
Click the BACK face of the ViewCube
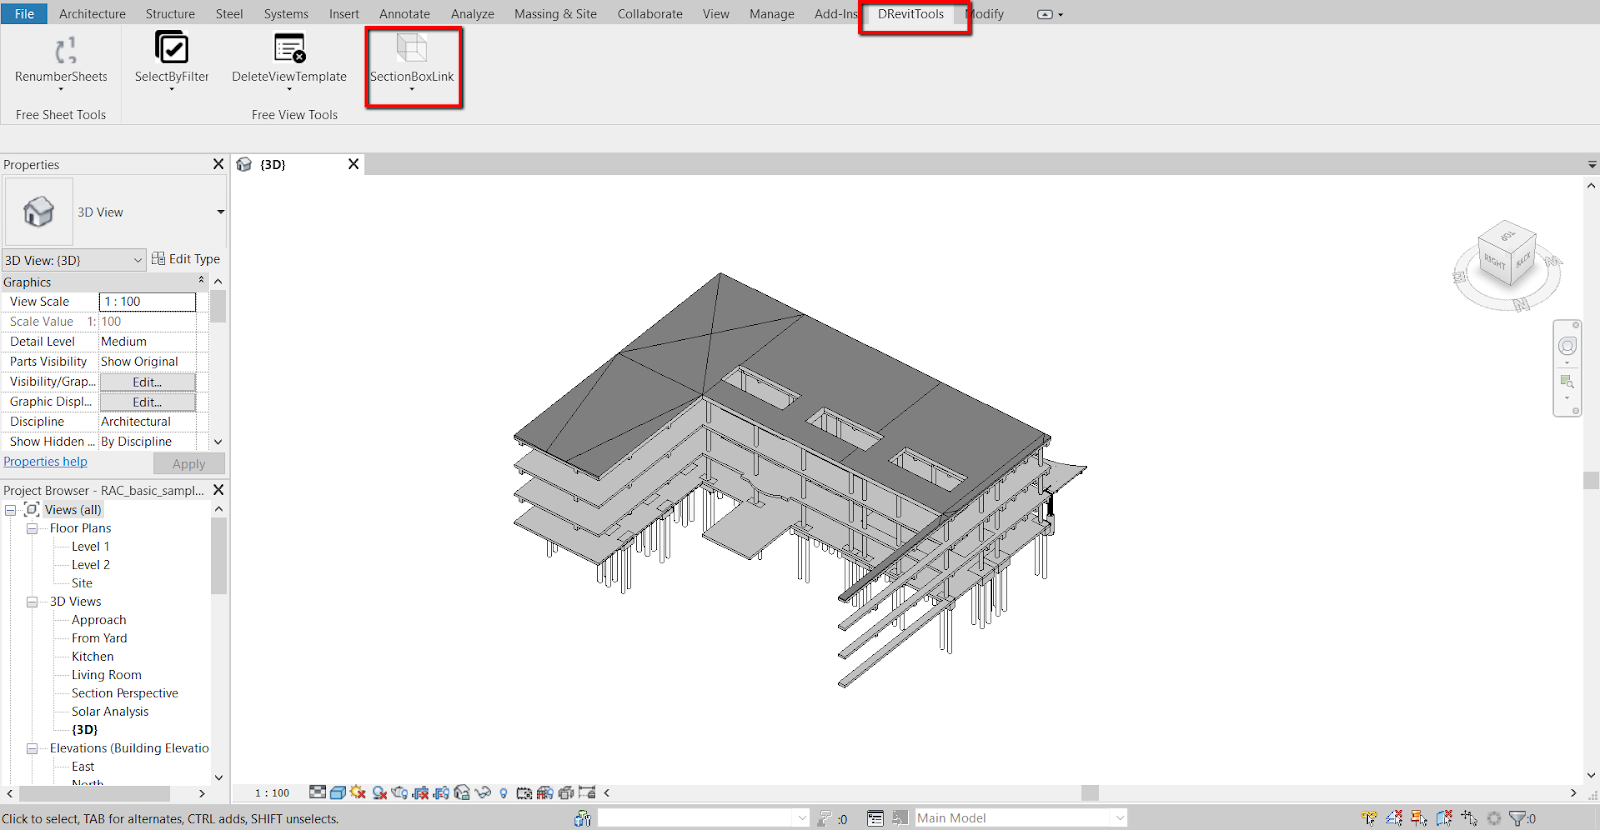(x=1523, y=261)
